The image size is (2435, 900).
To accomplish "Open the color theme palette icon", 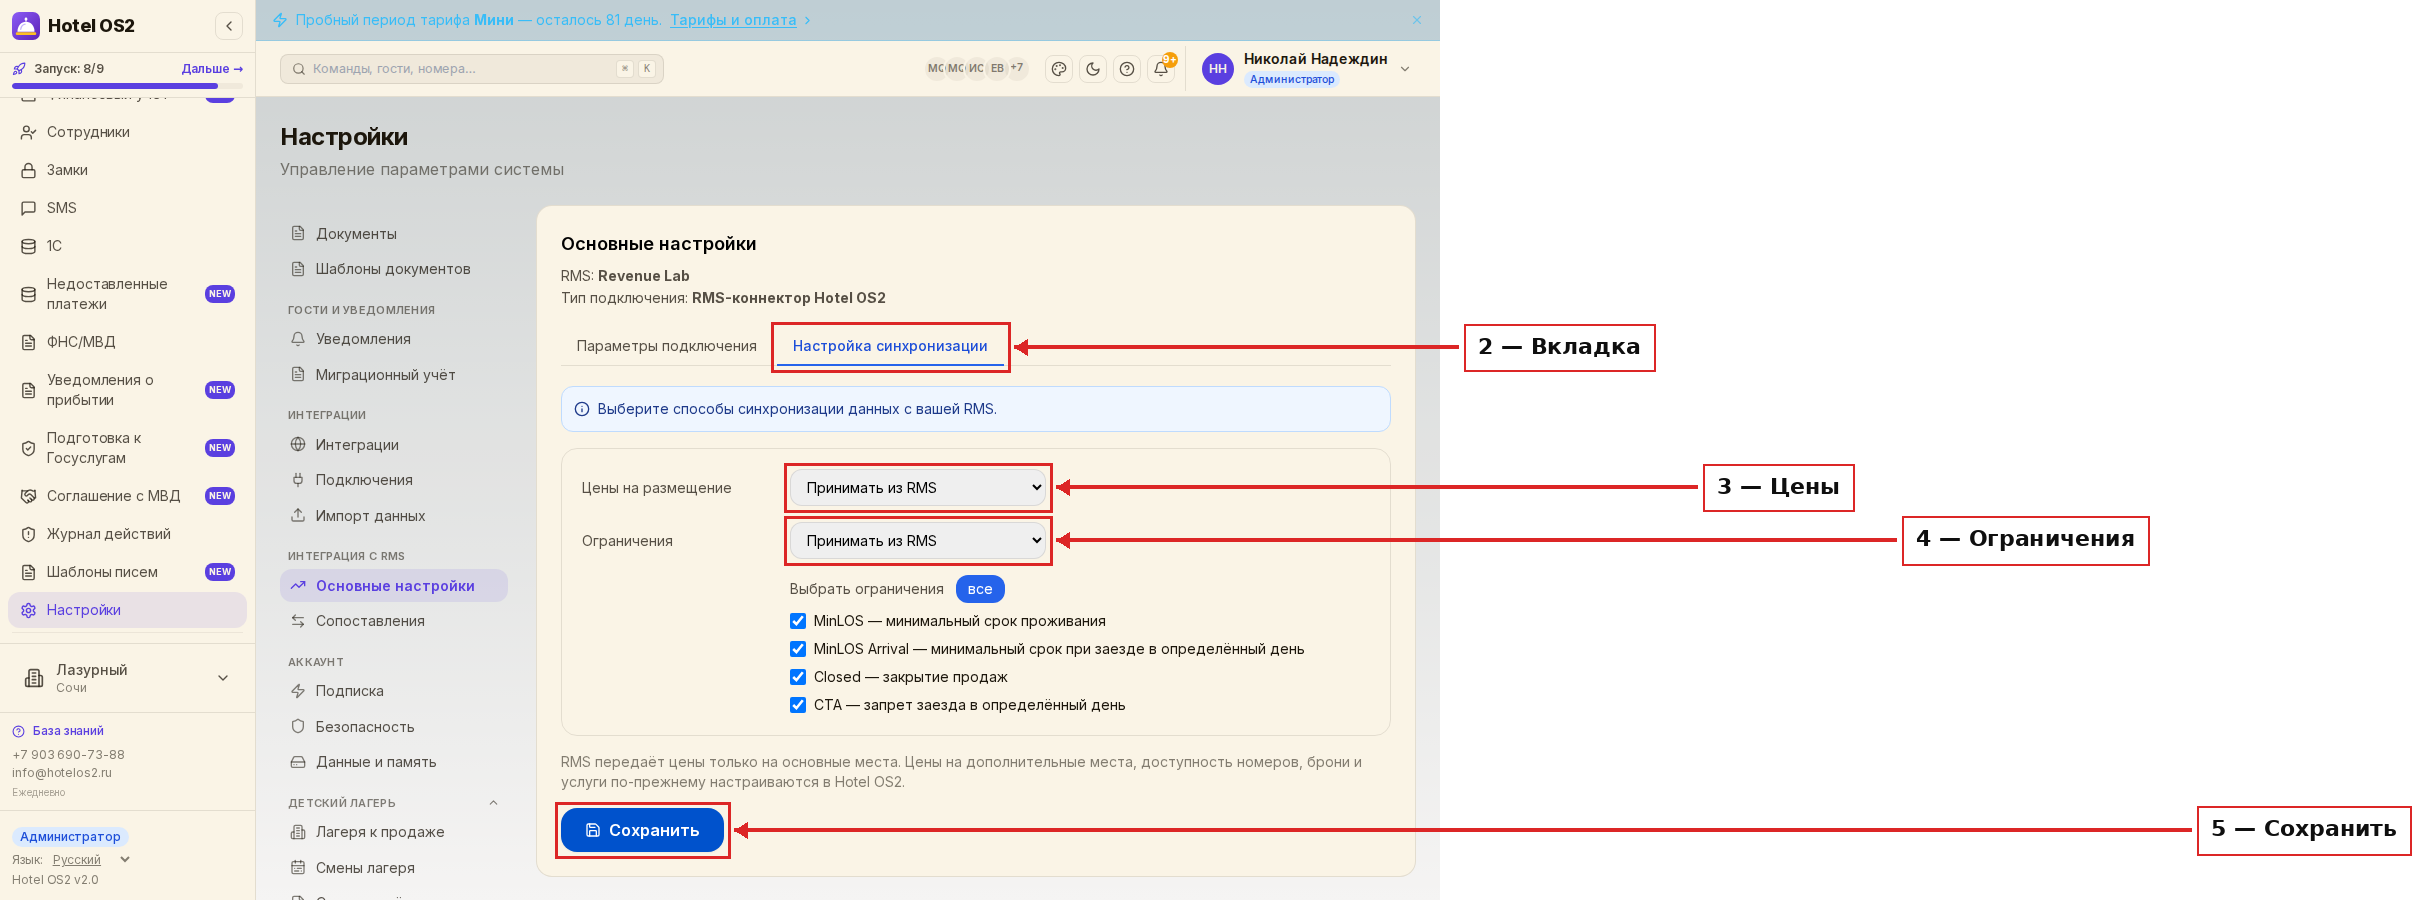I will 1059,69.
